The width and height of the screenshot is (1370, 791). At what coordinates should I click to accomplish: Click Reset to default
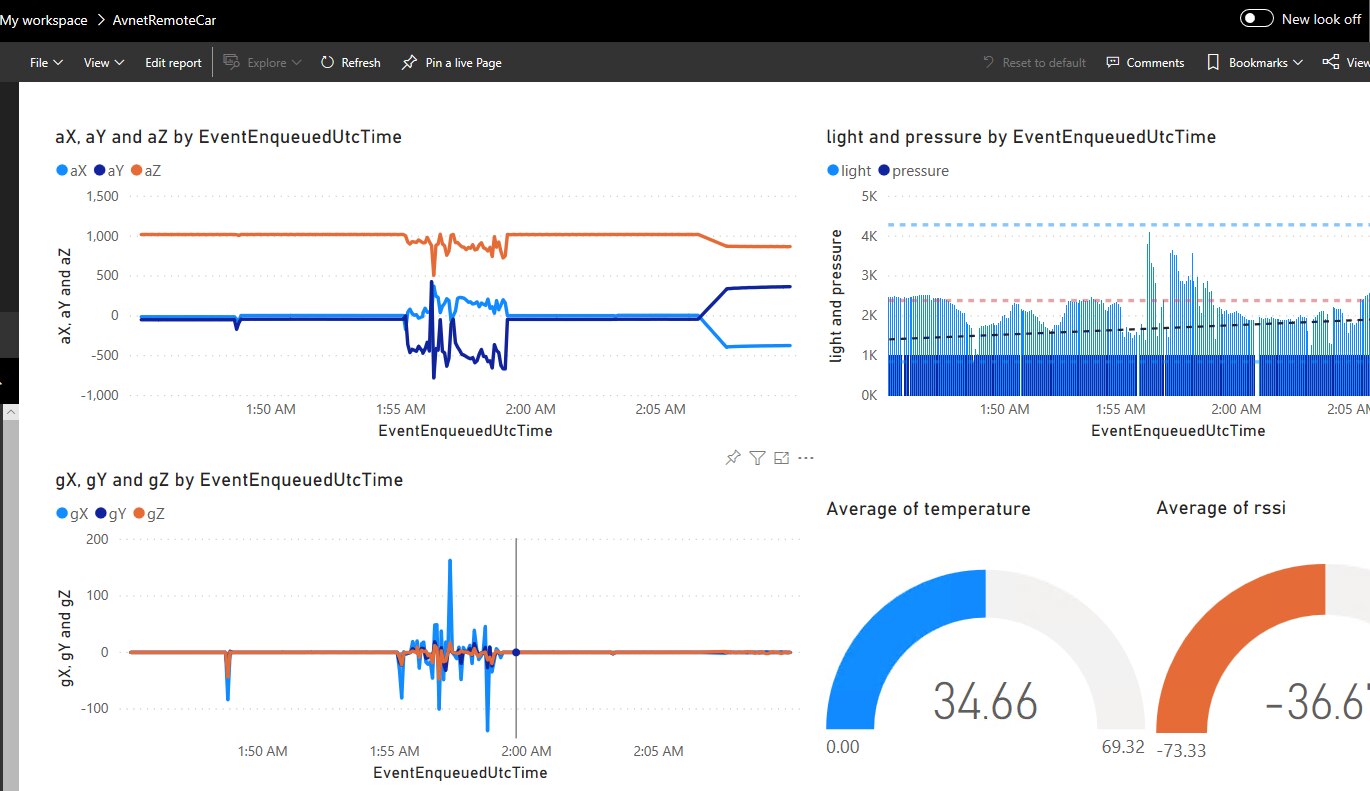click(x=1034, y=62)
